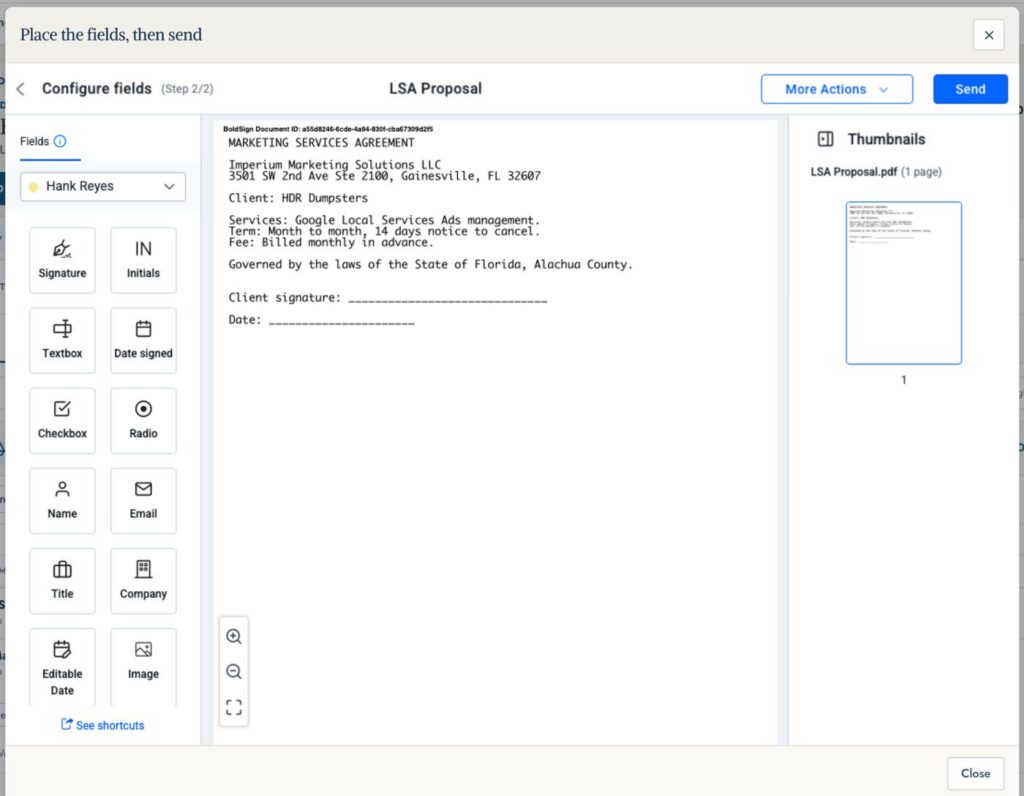The width and height of the screenshot is (1024, 796).
Task: Click the LSA Proposal title text
Action: [x=435, y=89]
